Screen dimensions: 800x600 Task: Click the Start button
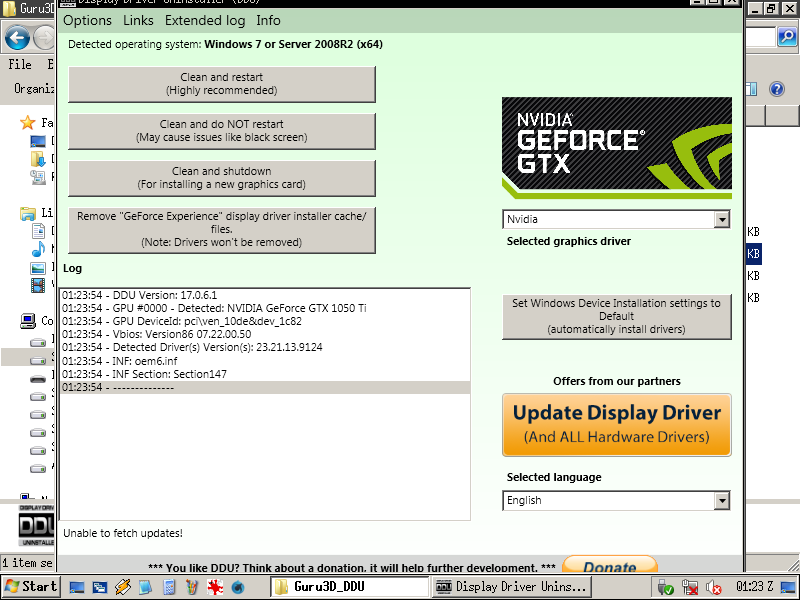tap(31, 587)
